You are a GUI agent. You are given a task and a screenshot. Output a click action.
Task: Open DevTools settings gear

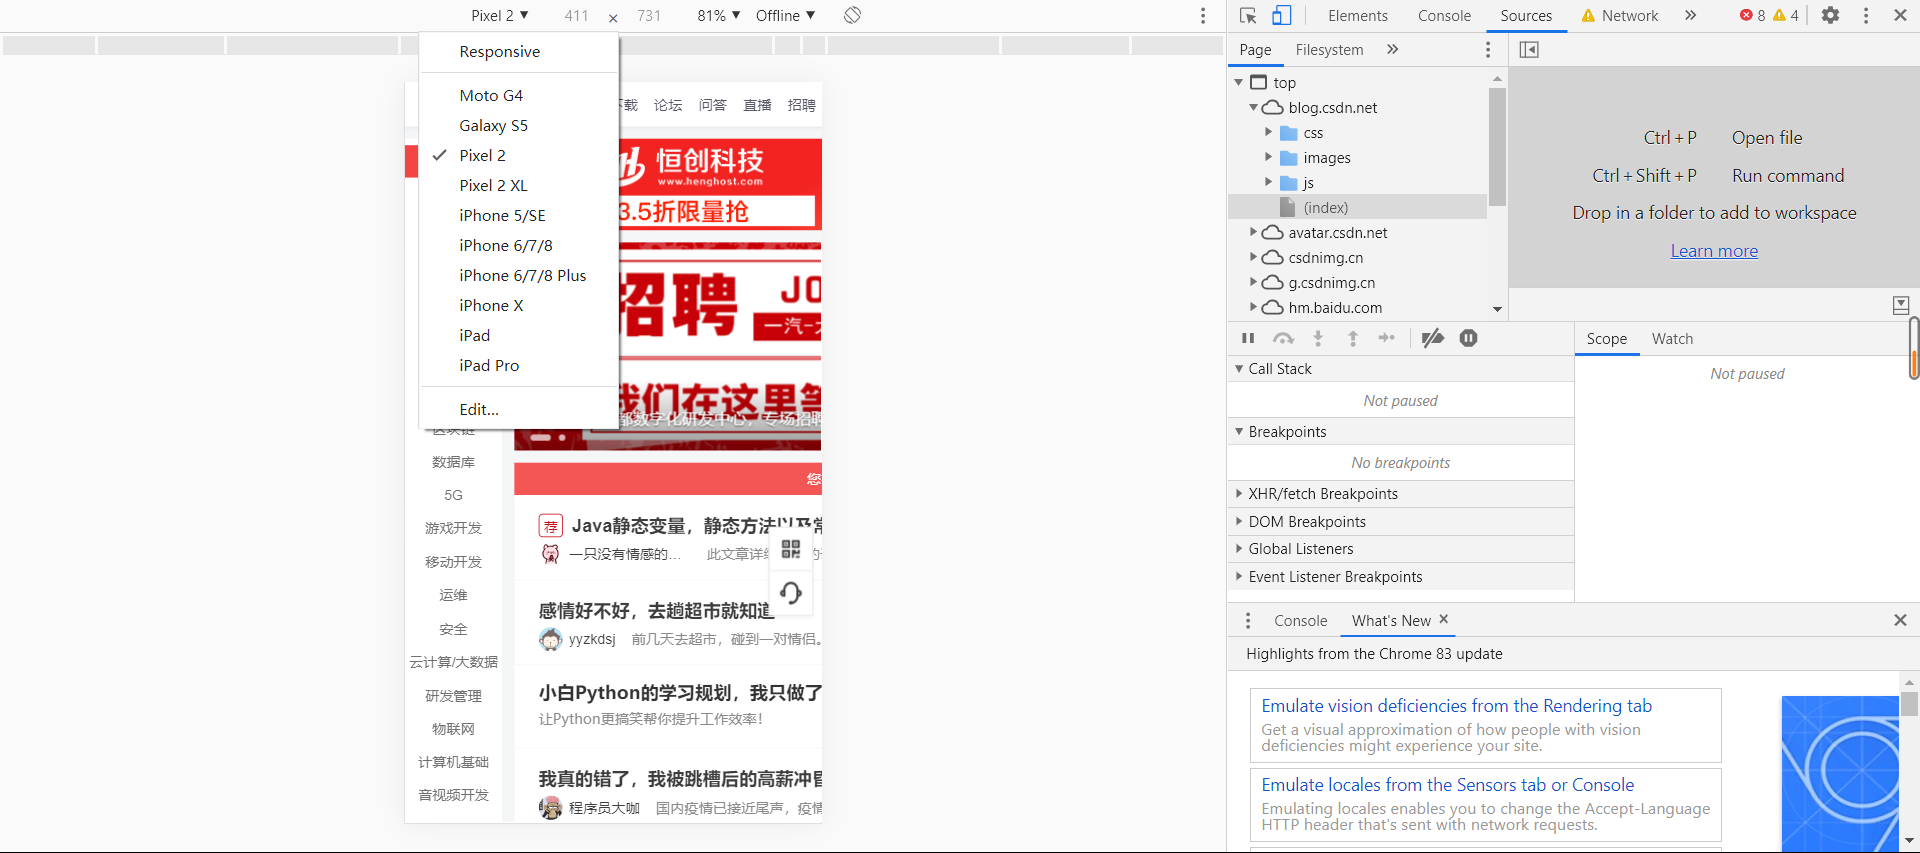[1830, 15]
